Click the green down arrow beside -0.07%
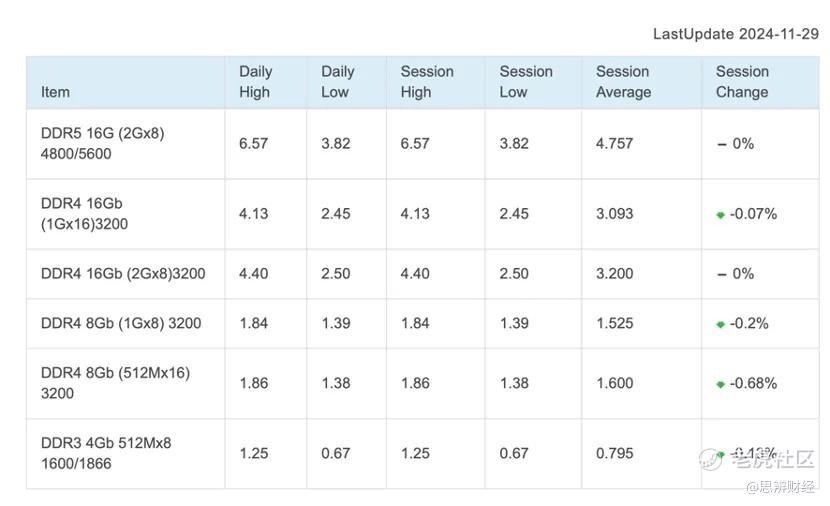This screenshot has height=506, width=830. 720,215
